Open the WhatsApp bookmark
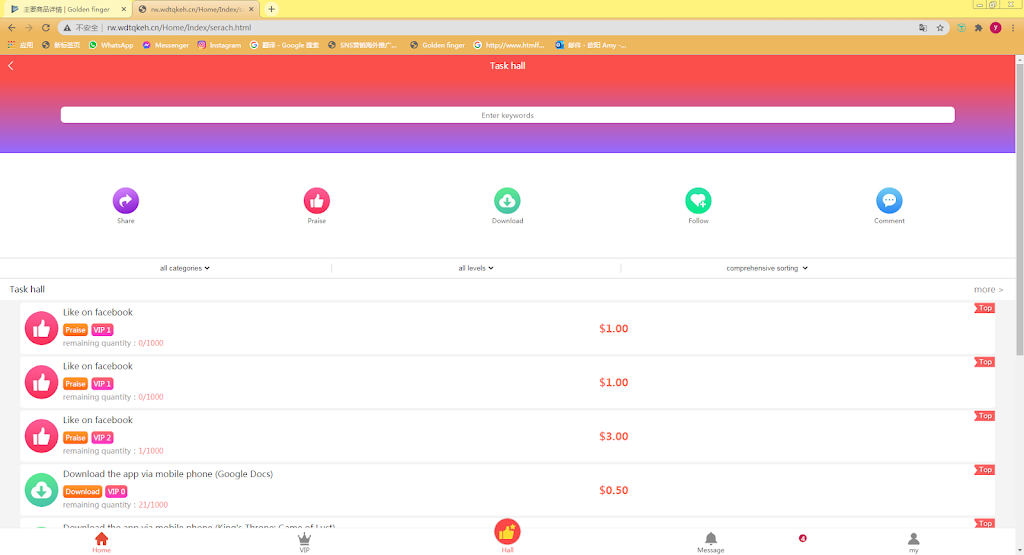This screenshot has height=555, width=1024. [x=111, y=45]
